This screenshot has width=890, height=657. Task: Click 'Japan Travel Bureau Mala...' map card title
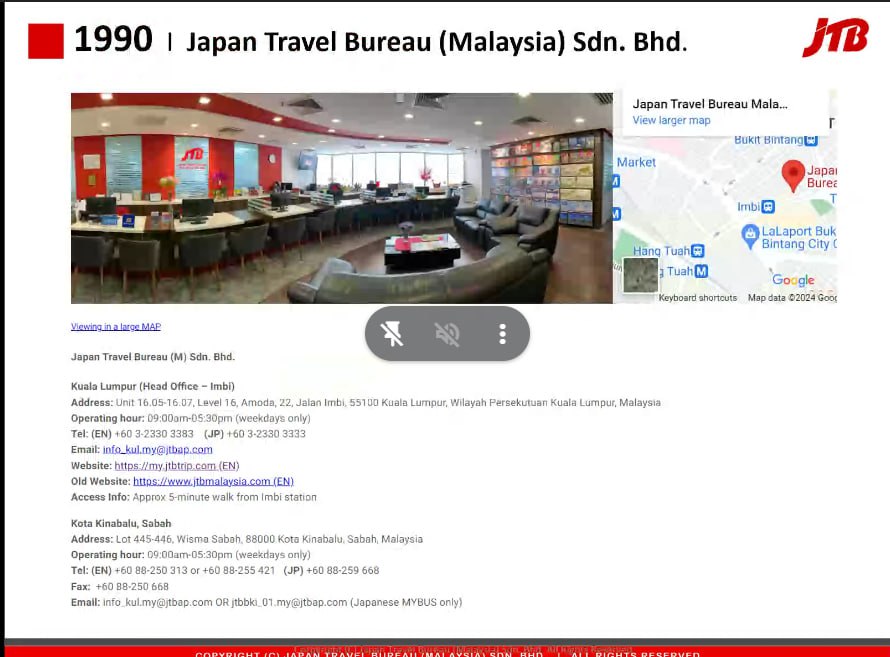pos(710,104)
